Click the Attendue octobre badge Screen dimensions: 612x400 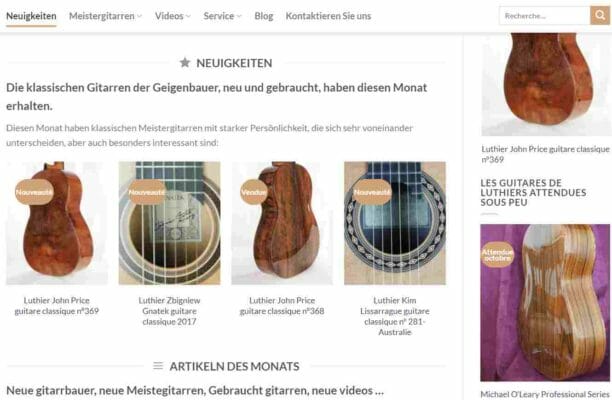[x=497, y=254]
